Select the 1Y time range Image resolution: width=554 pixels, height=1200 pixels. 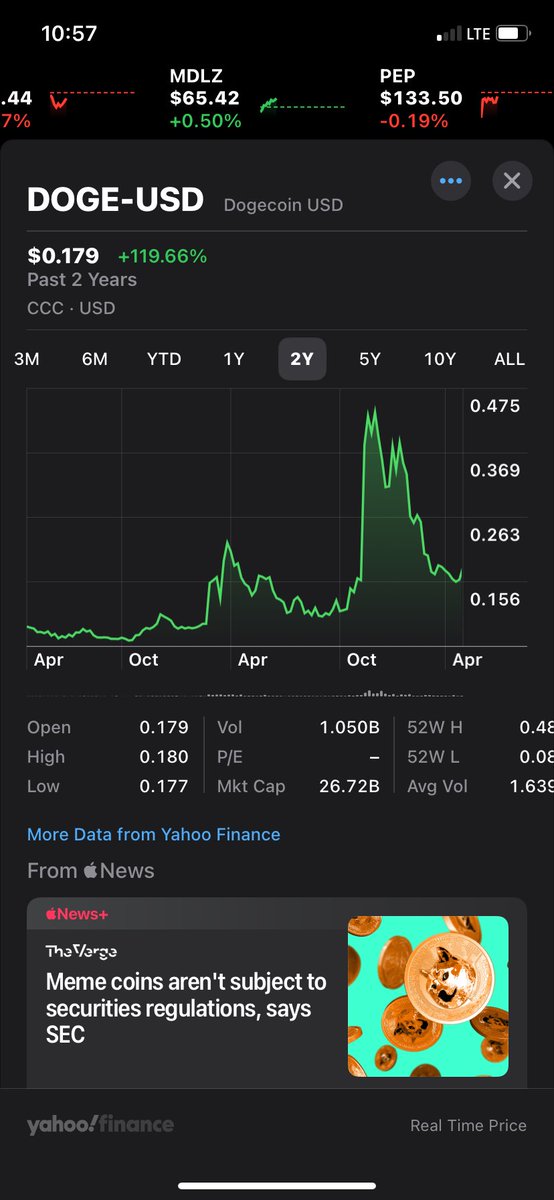click(233, 359)
